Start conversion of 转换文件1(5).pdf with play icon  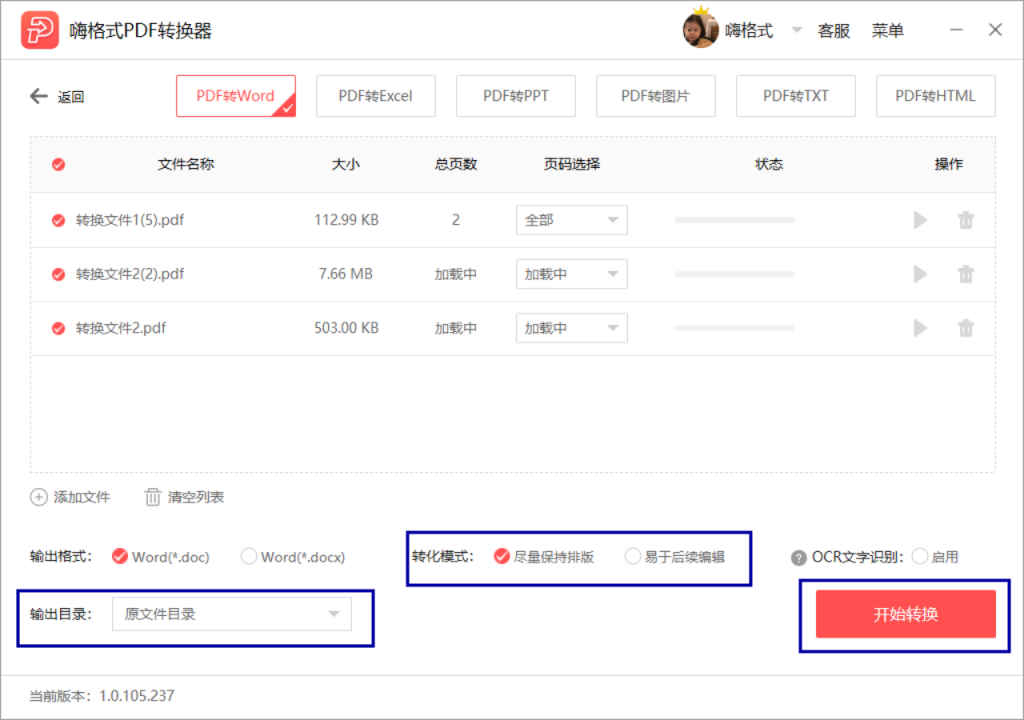tap(920, 220)
